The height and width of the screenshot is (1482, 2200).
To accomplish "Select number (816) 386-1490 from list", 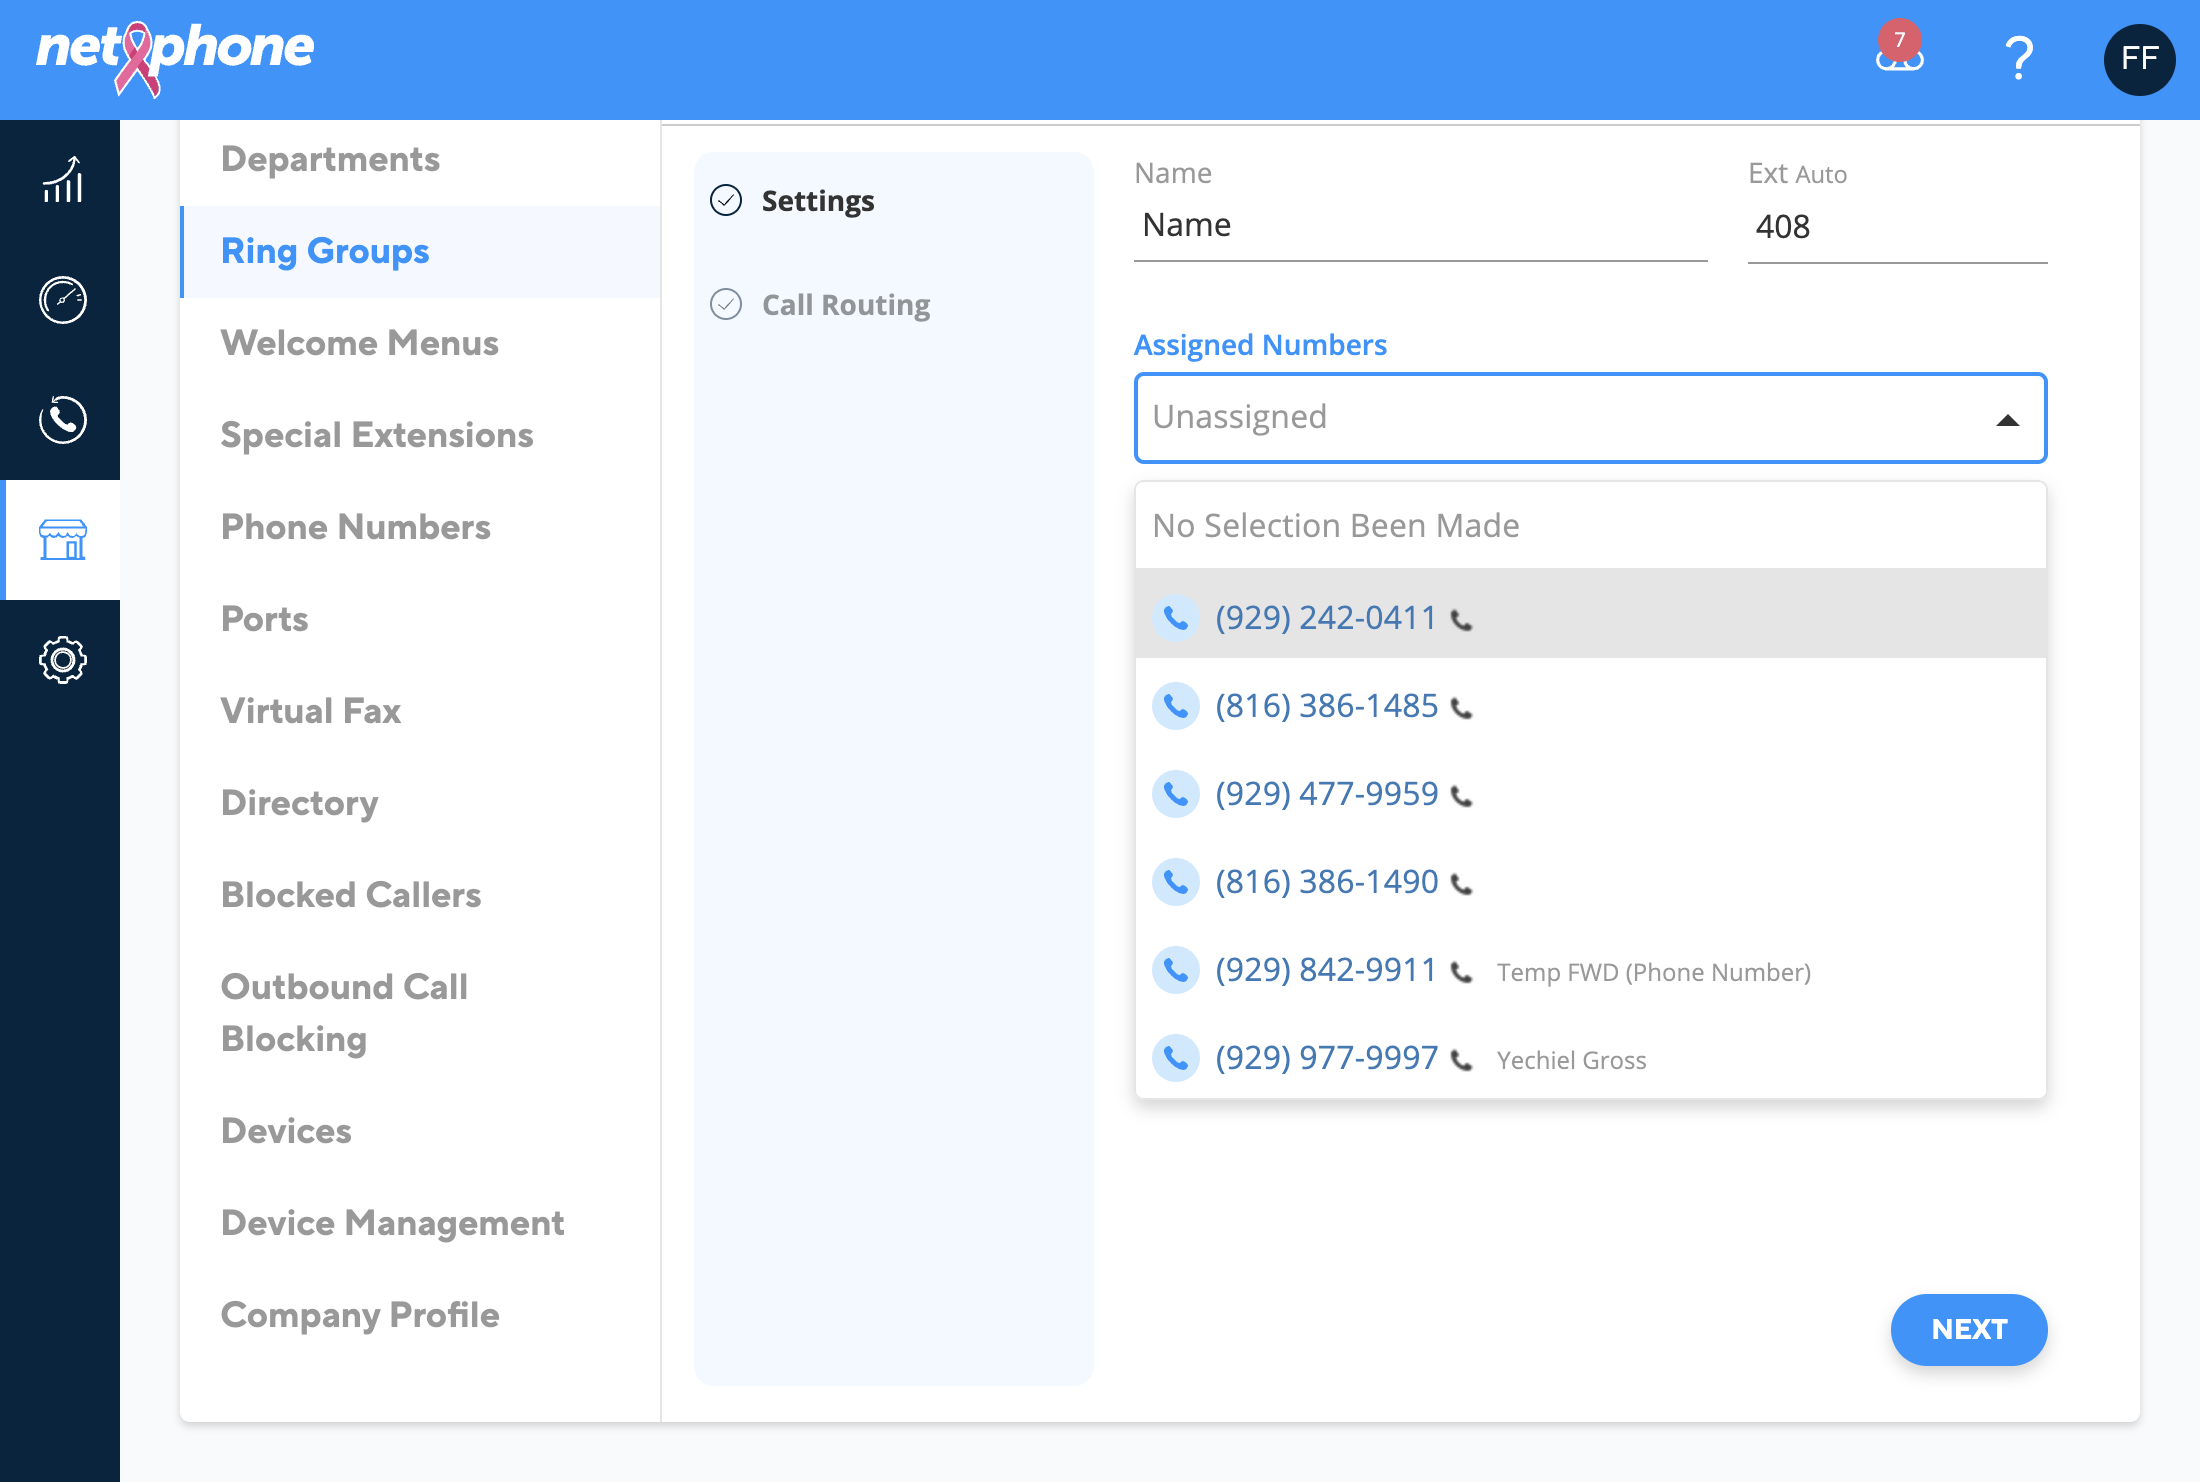I will tap(1590, 882).
